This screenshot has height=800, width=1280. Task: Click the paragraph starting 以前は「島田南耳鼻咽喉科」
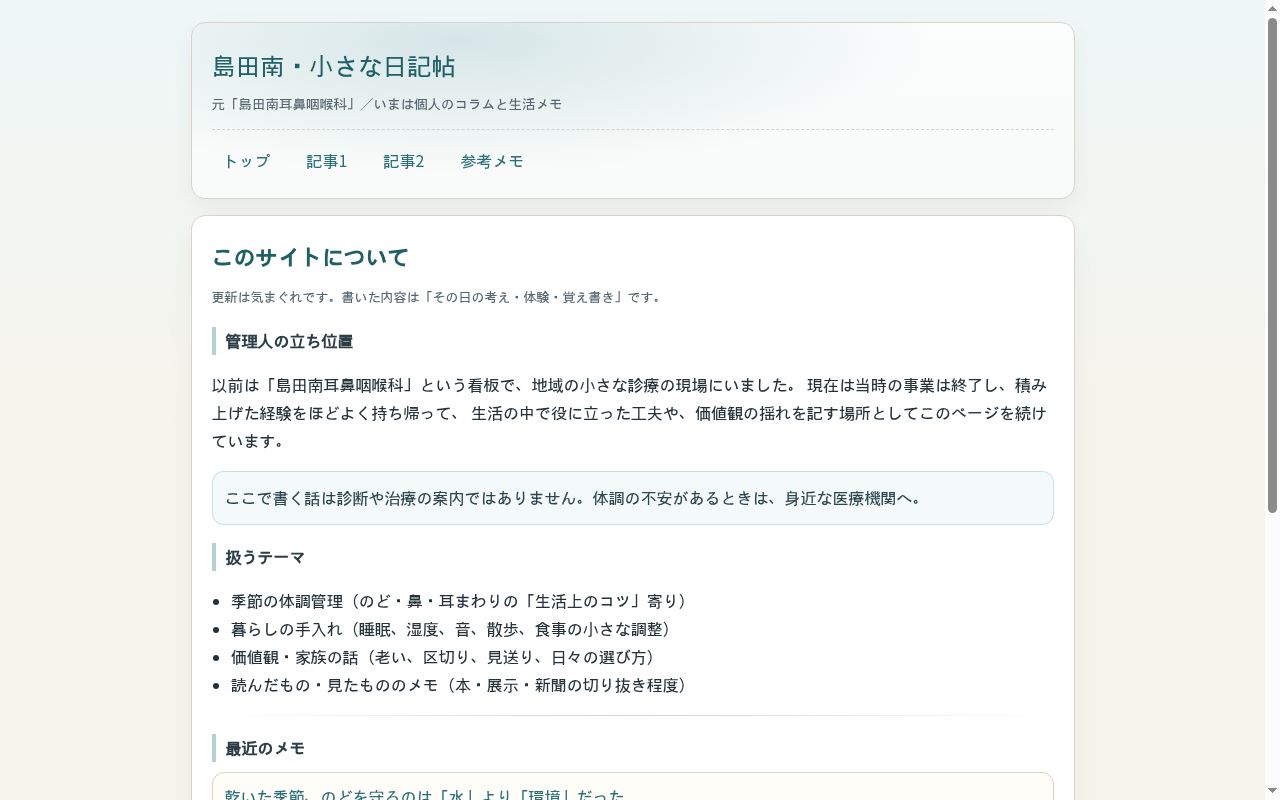point(633,413)
